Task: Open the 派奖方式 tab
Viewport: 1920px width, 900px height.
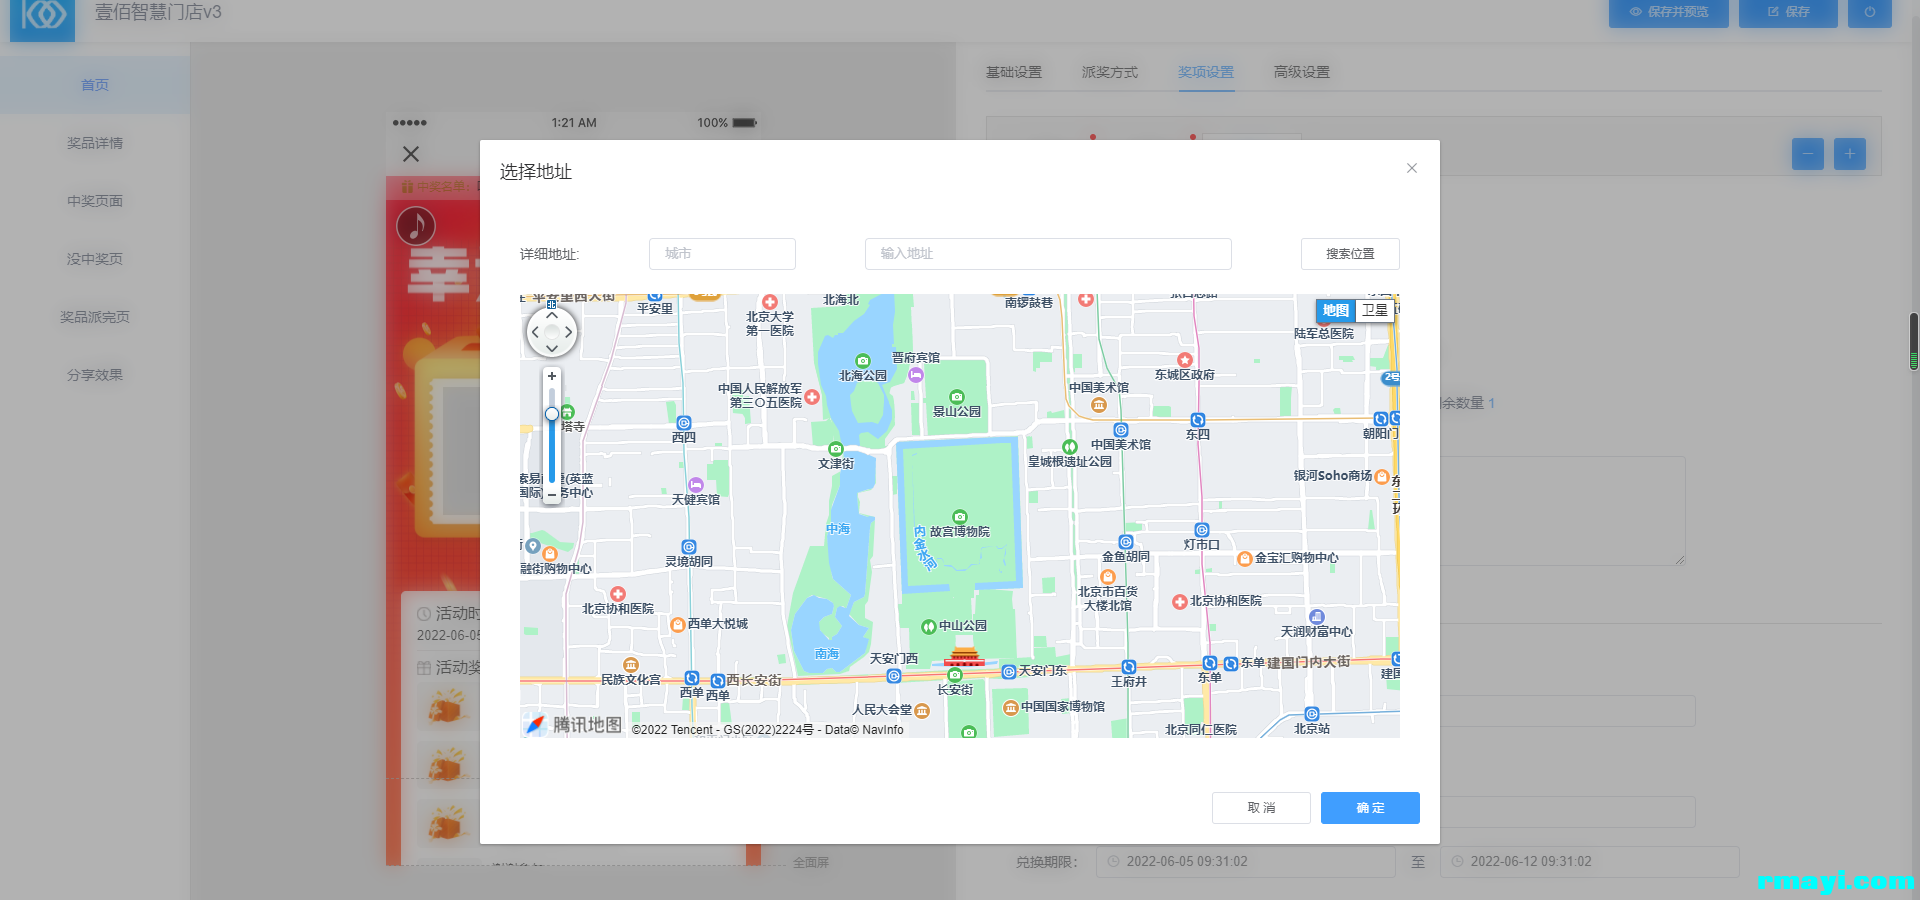Action: (1110, 72)
